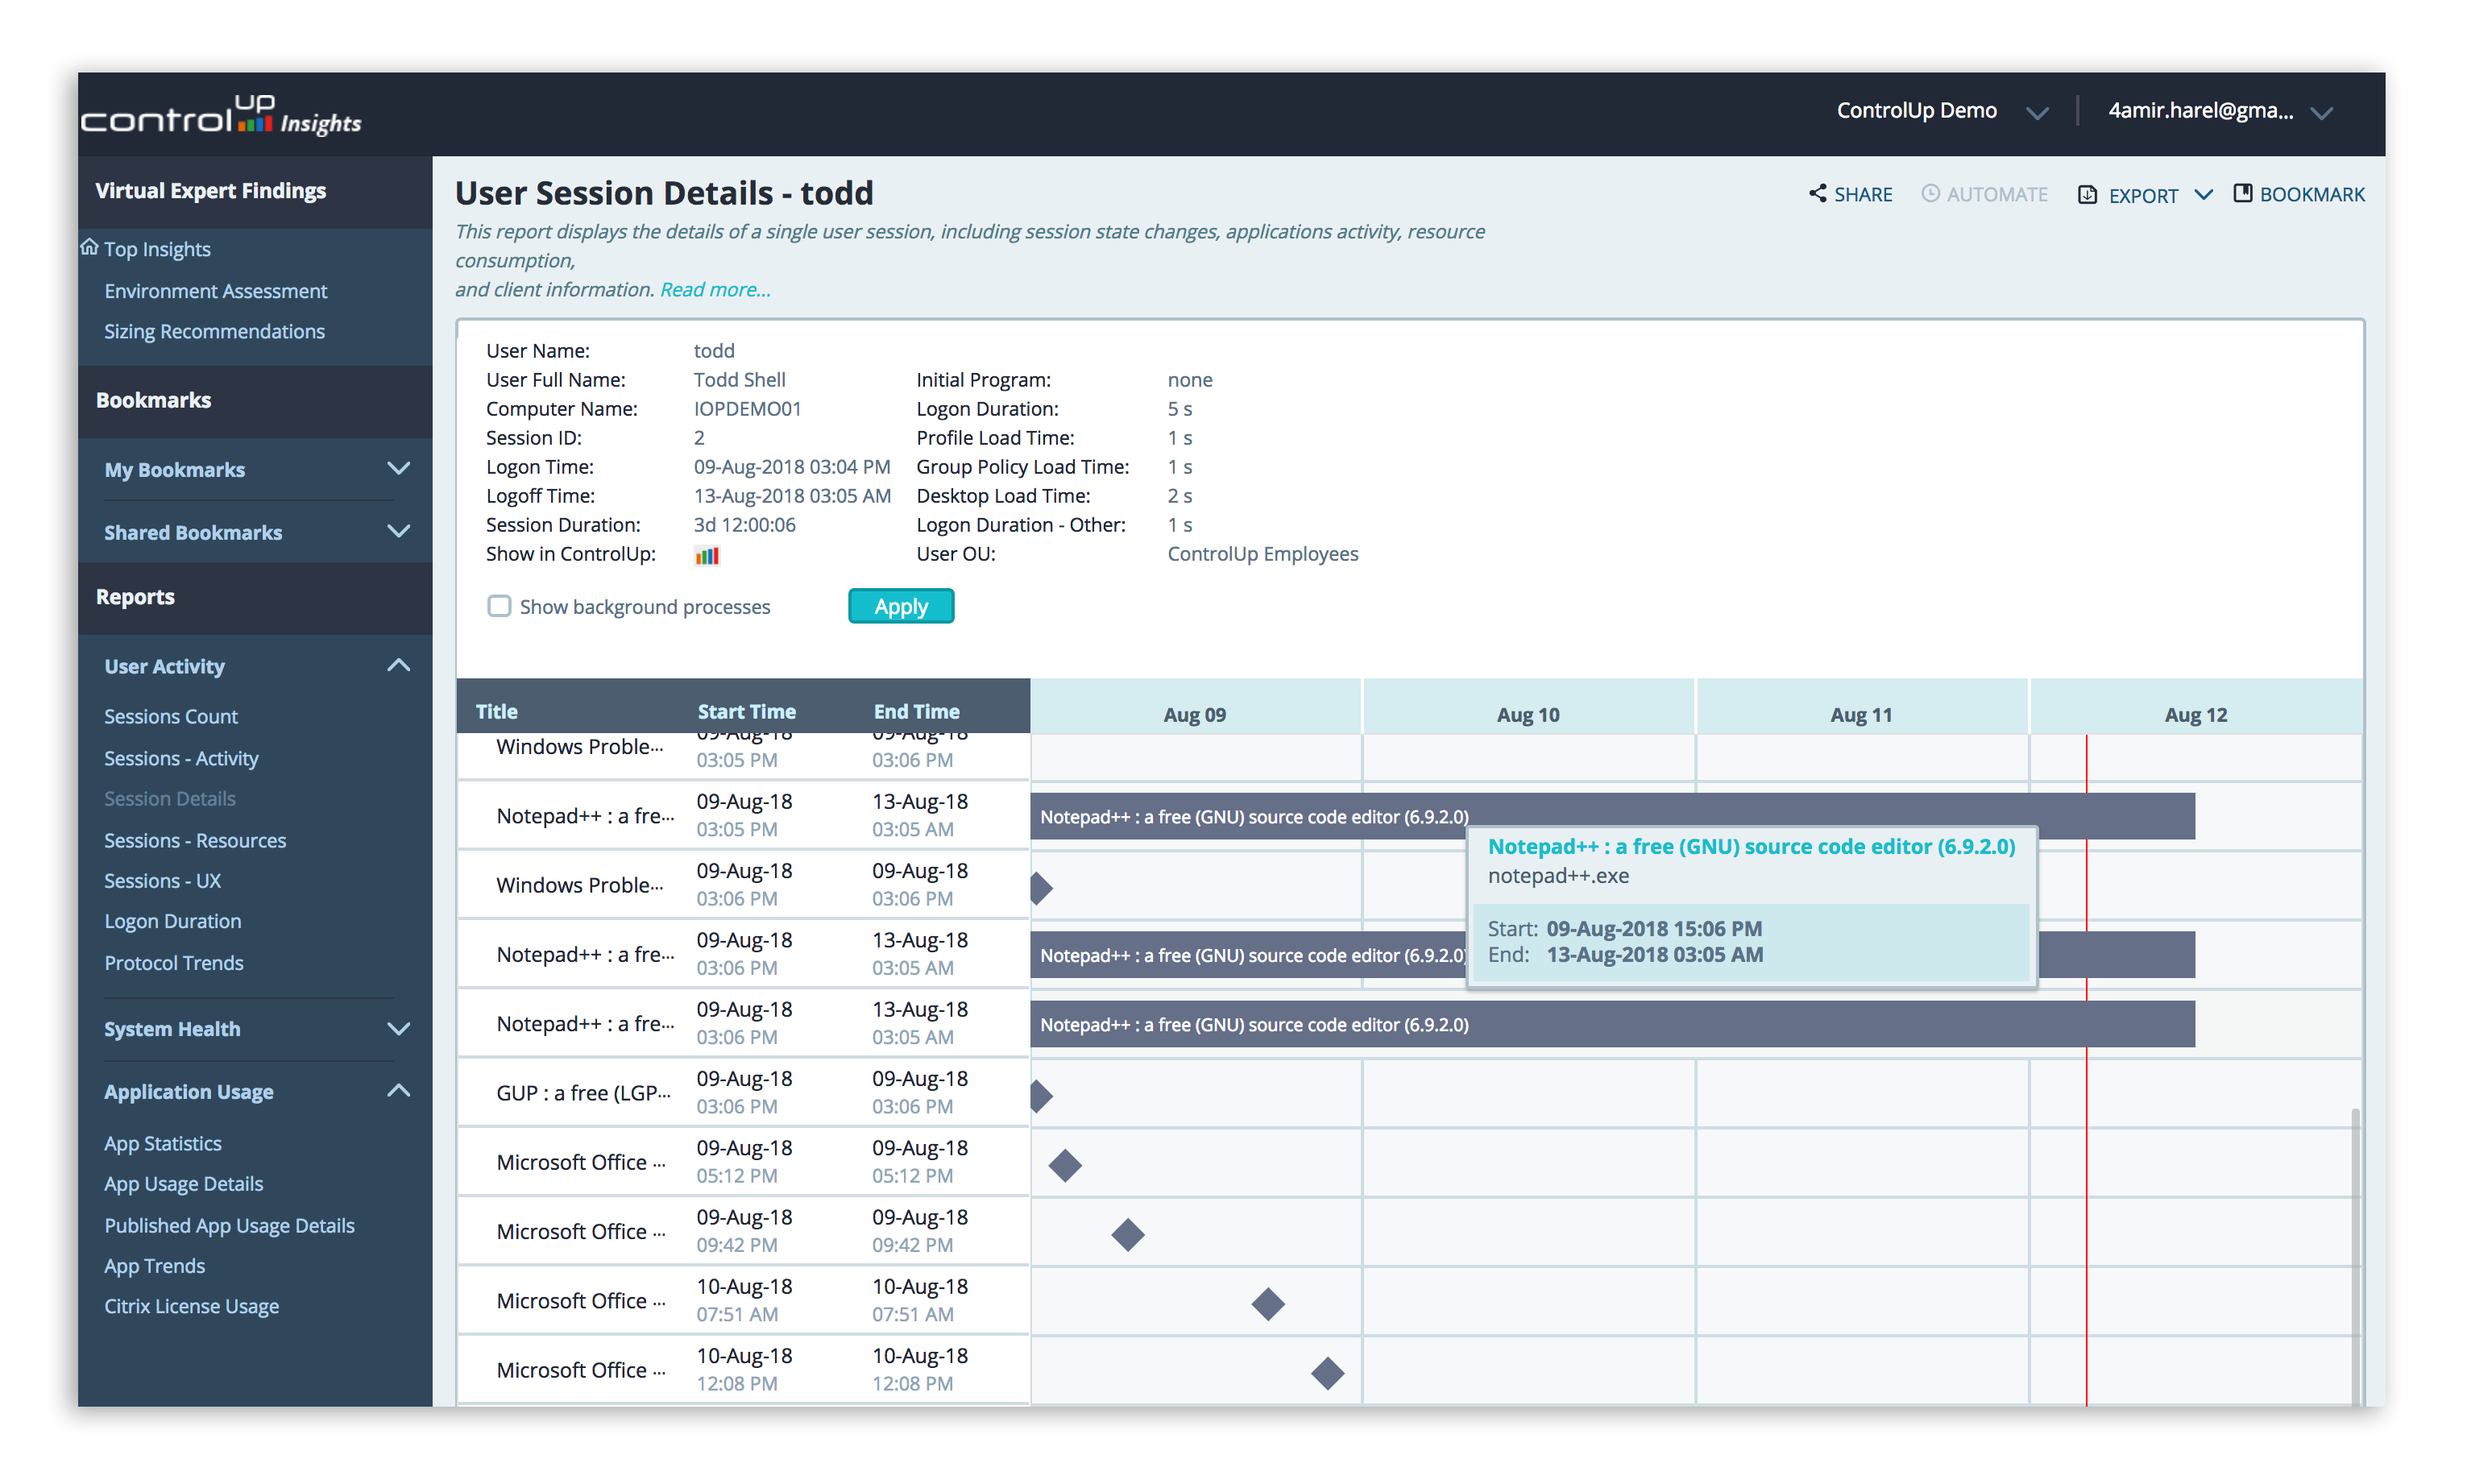Click notepad++.exe in the tooltip
The image size is (2467, 1484).
1557,875
